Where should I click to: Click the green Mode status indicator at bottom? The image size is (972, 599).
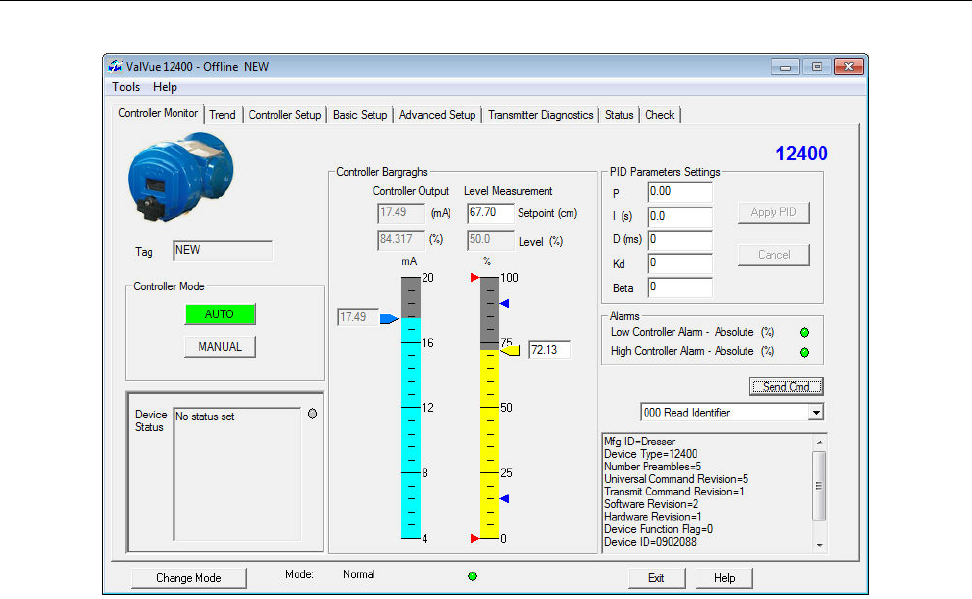point(472,576)
